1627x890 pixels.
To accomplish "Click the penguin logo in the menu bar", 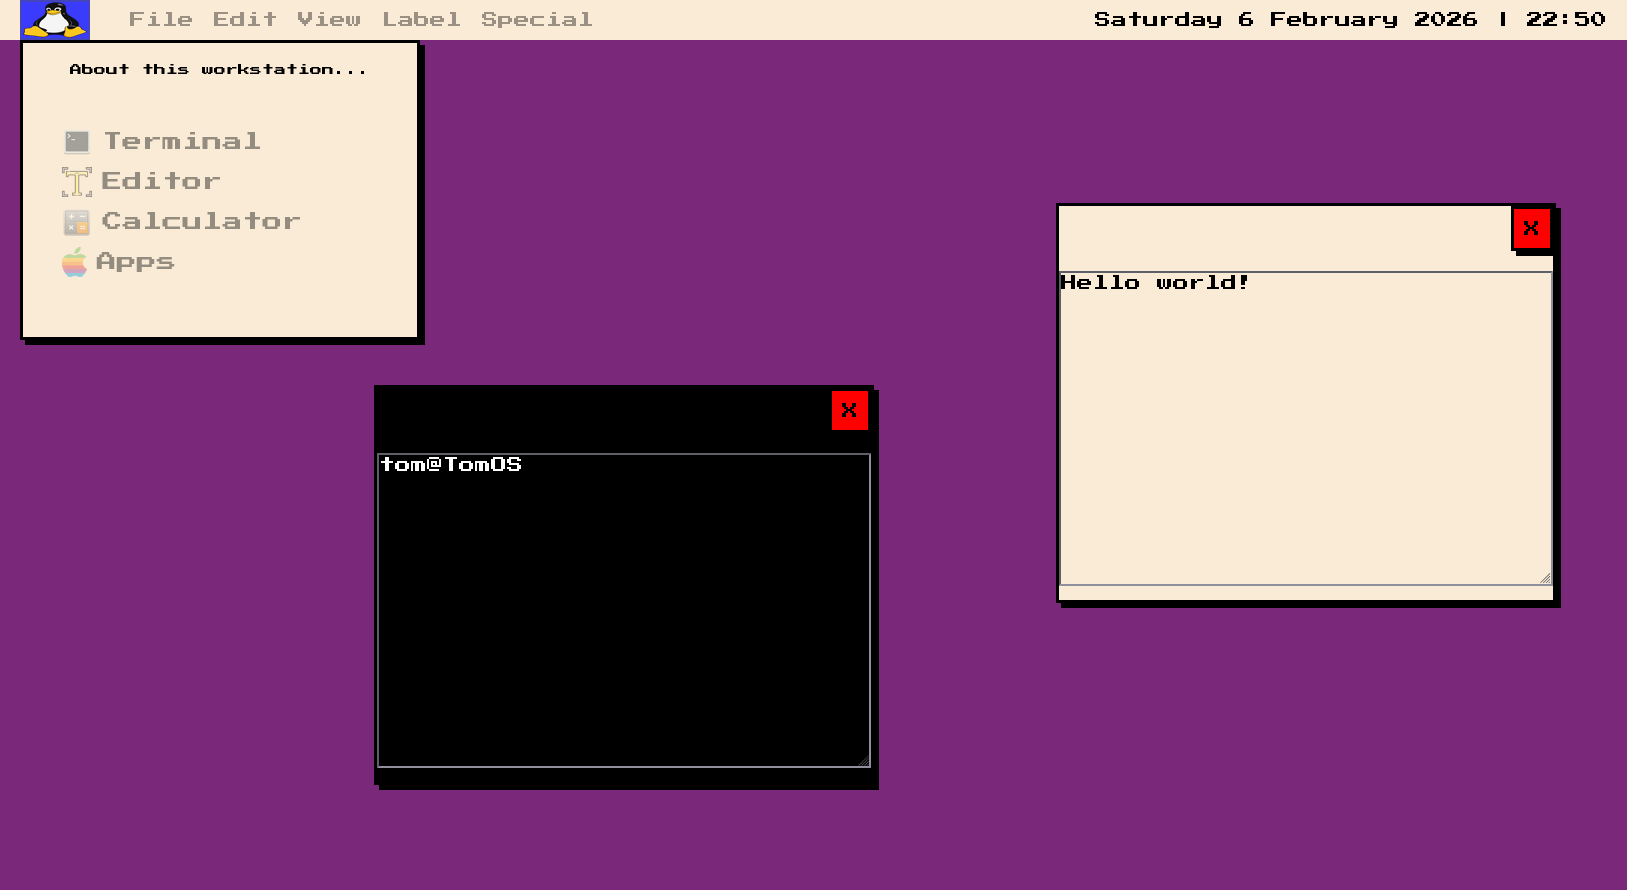I will (x=55, y=20).
